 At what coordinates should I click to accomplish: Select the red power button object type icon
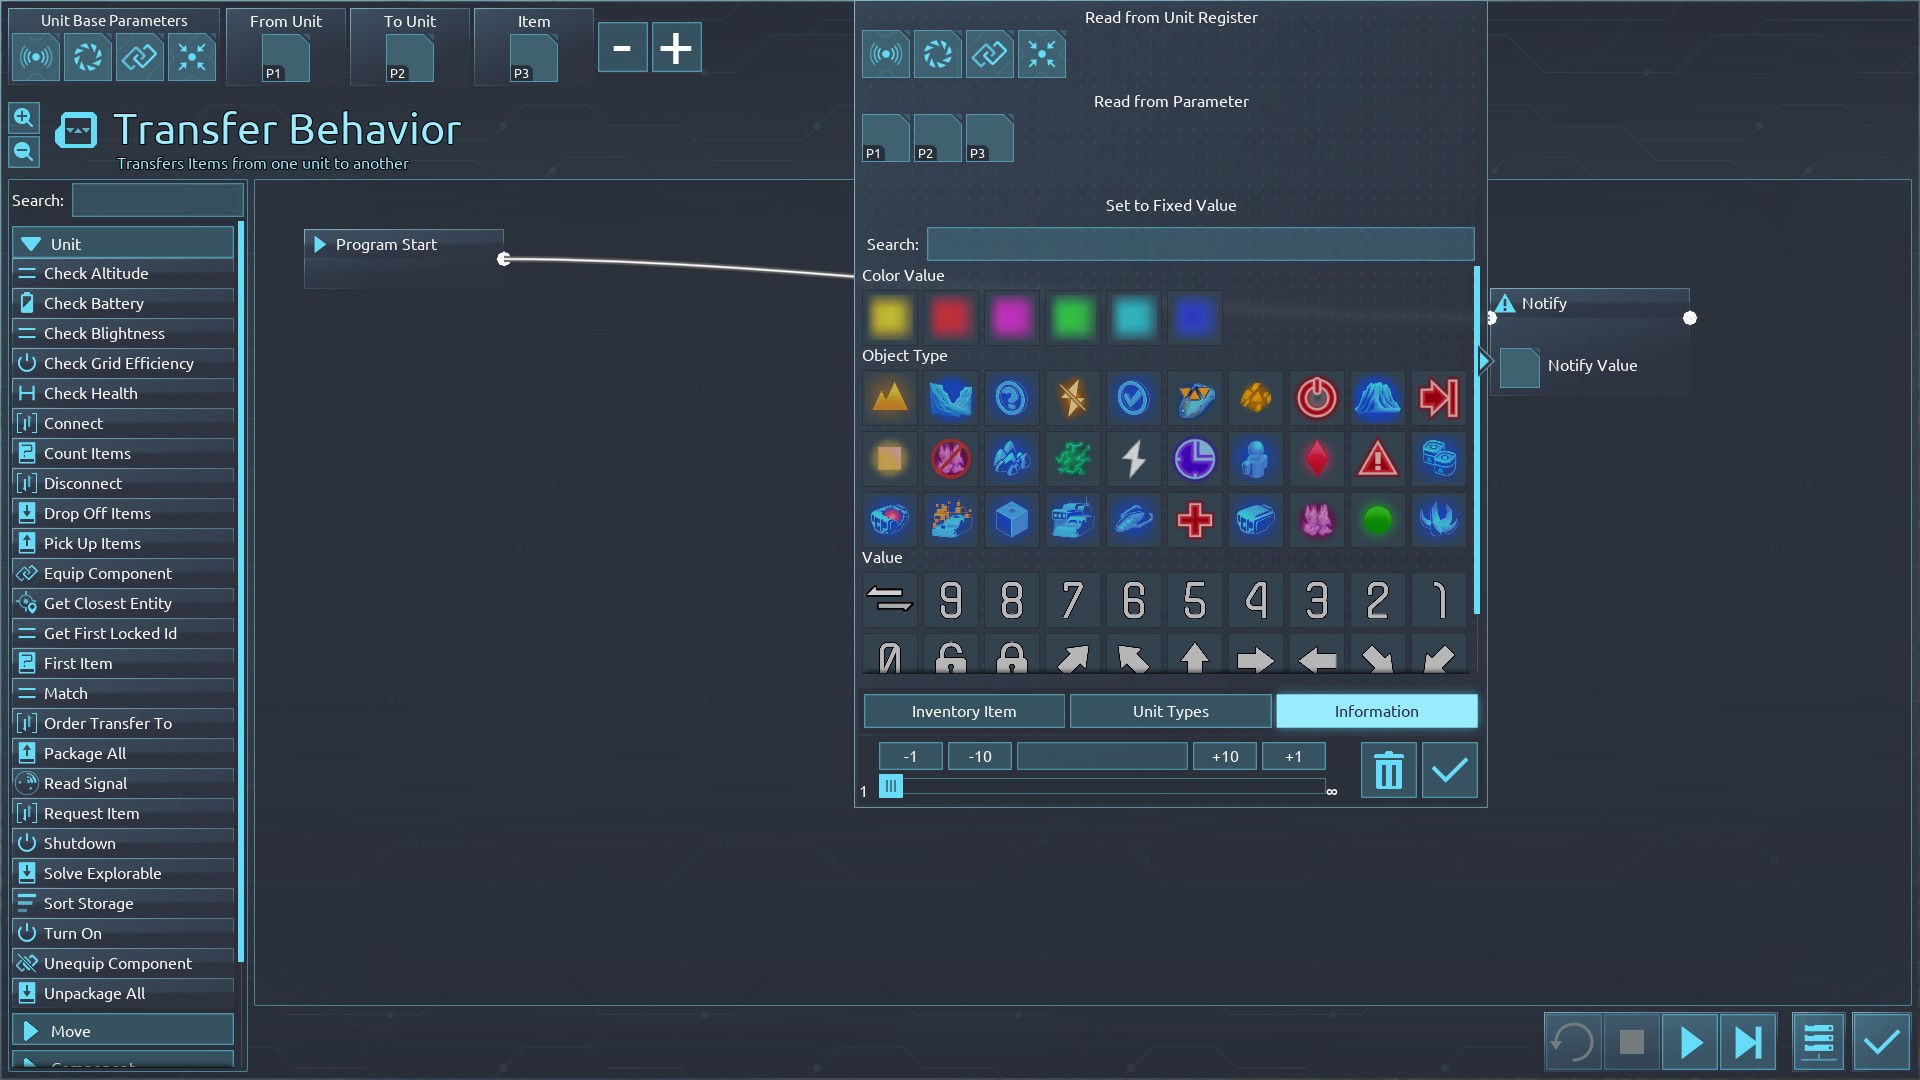(1316, 398)
